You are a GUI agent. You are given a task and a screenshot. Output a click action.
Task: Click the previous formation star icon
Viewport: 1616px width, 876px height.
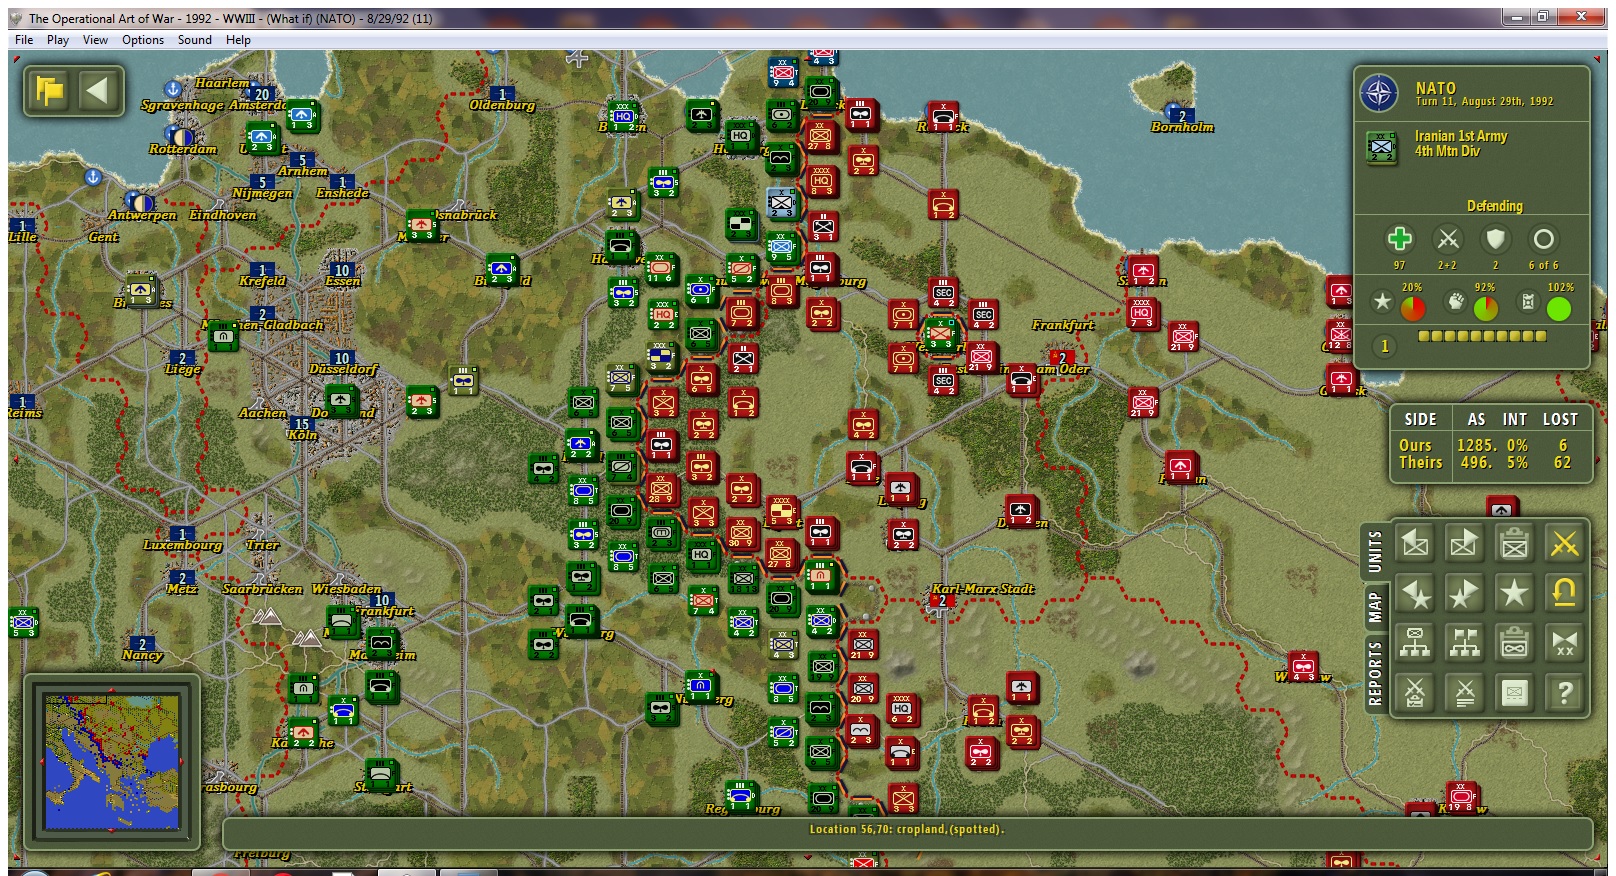point(1415,593)
